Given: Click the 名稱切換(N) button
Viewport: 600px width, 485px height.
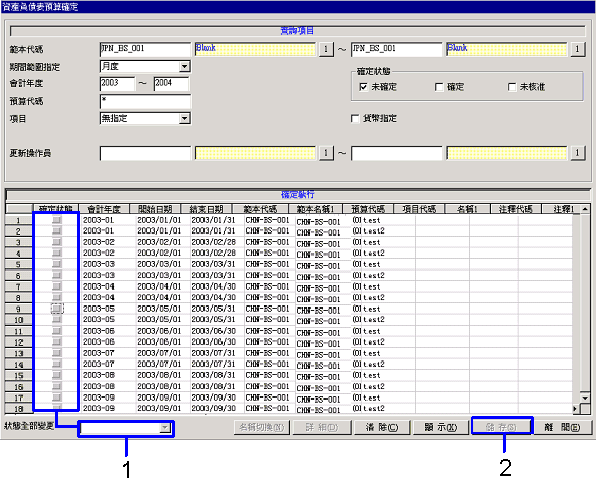Looking at the screenshot, I should pos(261,427).
